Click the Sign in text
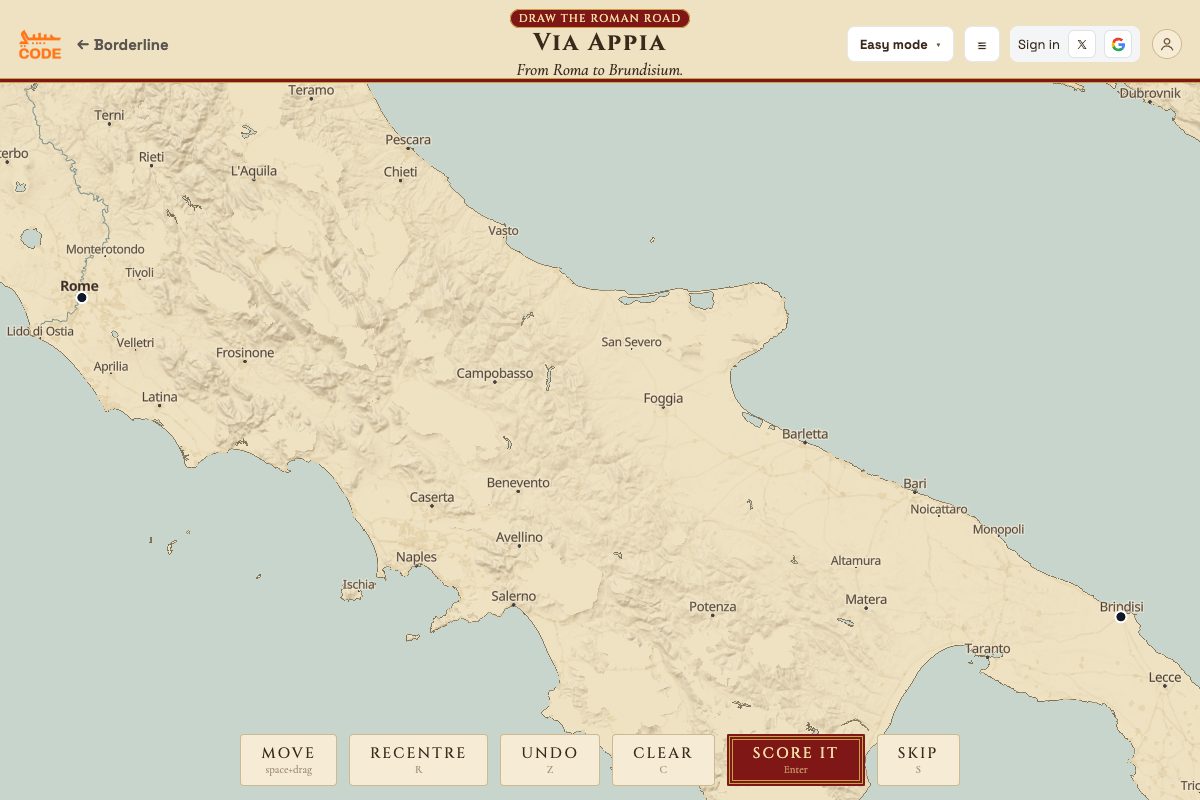The width and height of the screenshot is (1200, 800). [1039, 44]
